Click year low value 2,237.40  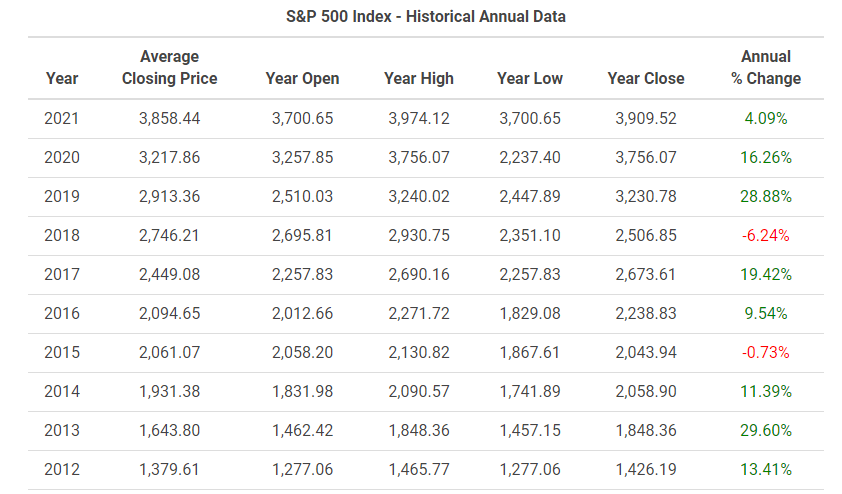530,157
